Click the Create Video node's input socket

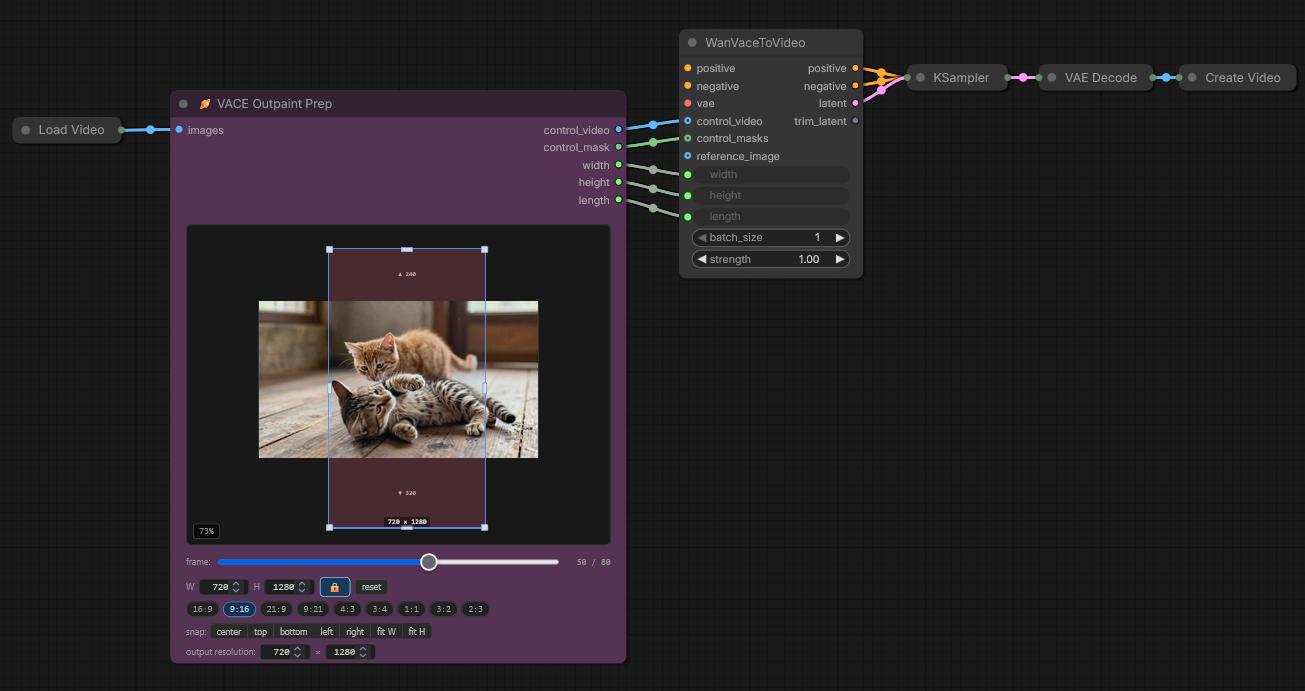(x=1179, y=77)
